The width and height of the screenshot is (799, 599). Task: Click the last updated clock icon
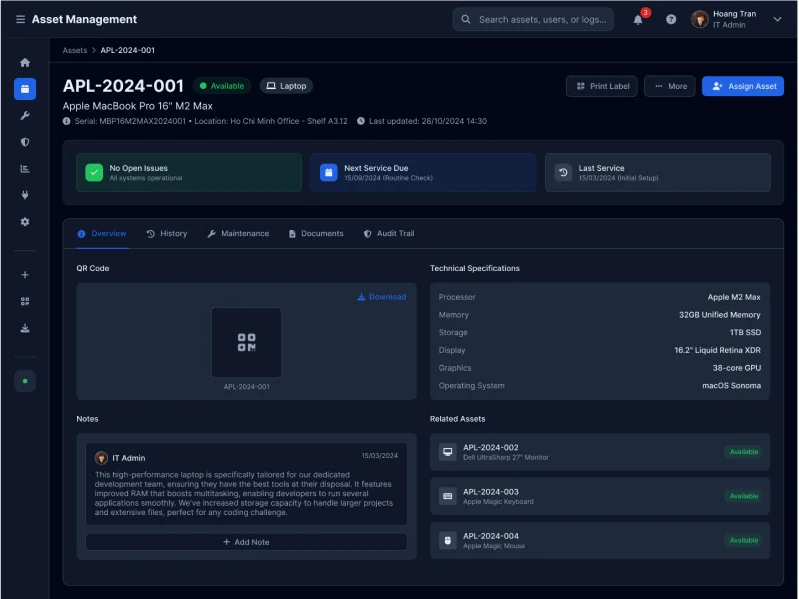361,121
